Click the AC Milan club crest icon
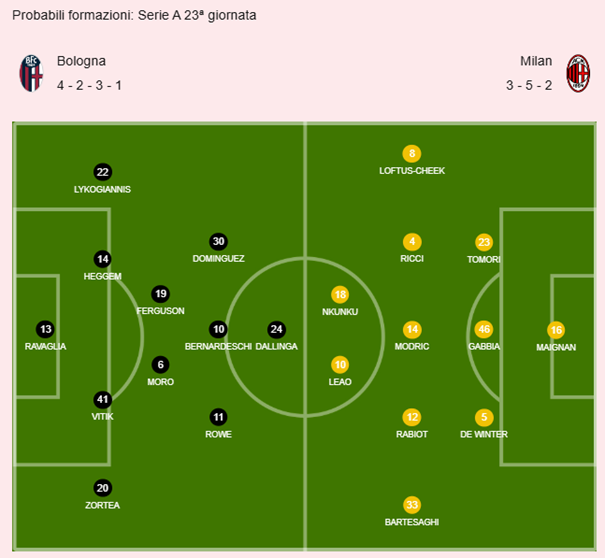 tap(578, 73)
